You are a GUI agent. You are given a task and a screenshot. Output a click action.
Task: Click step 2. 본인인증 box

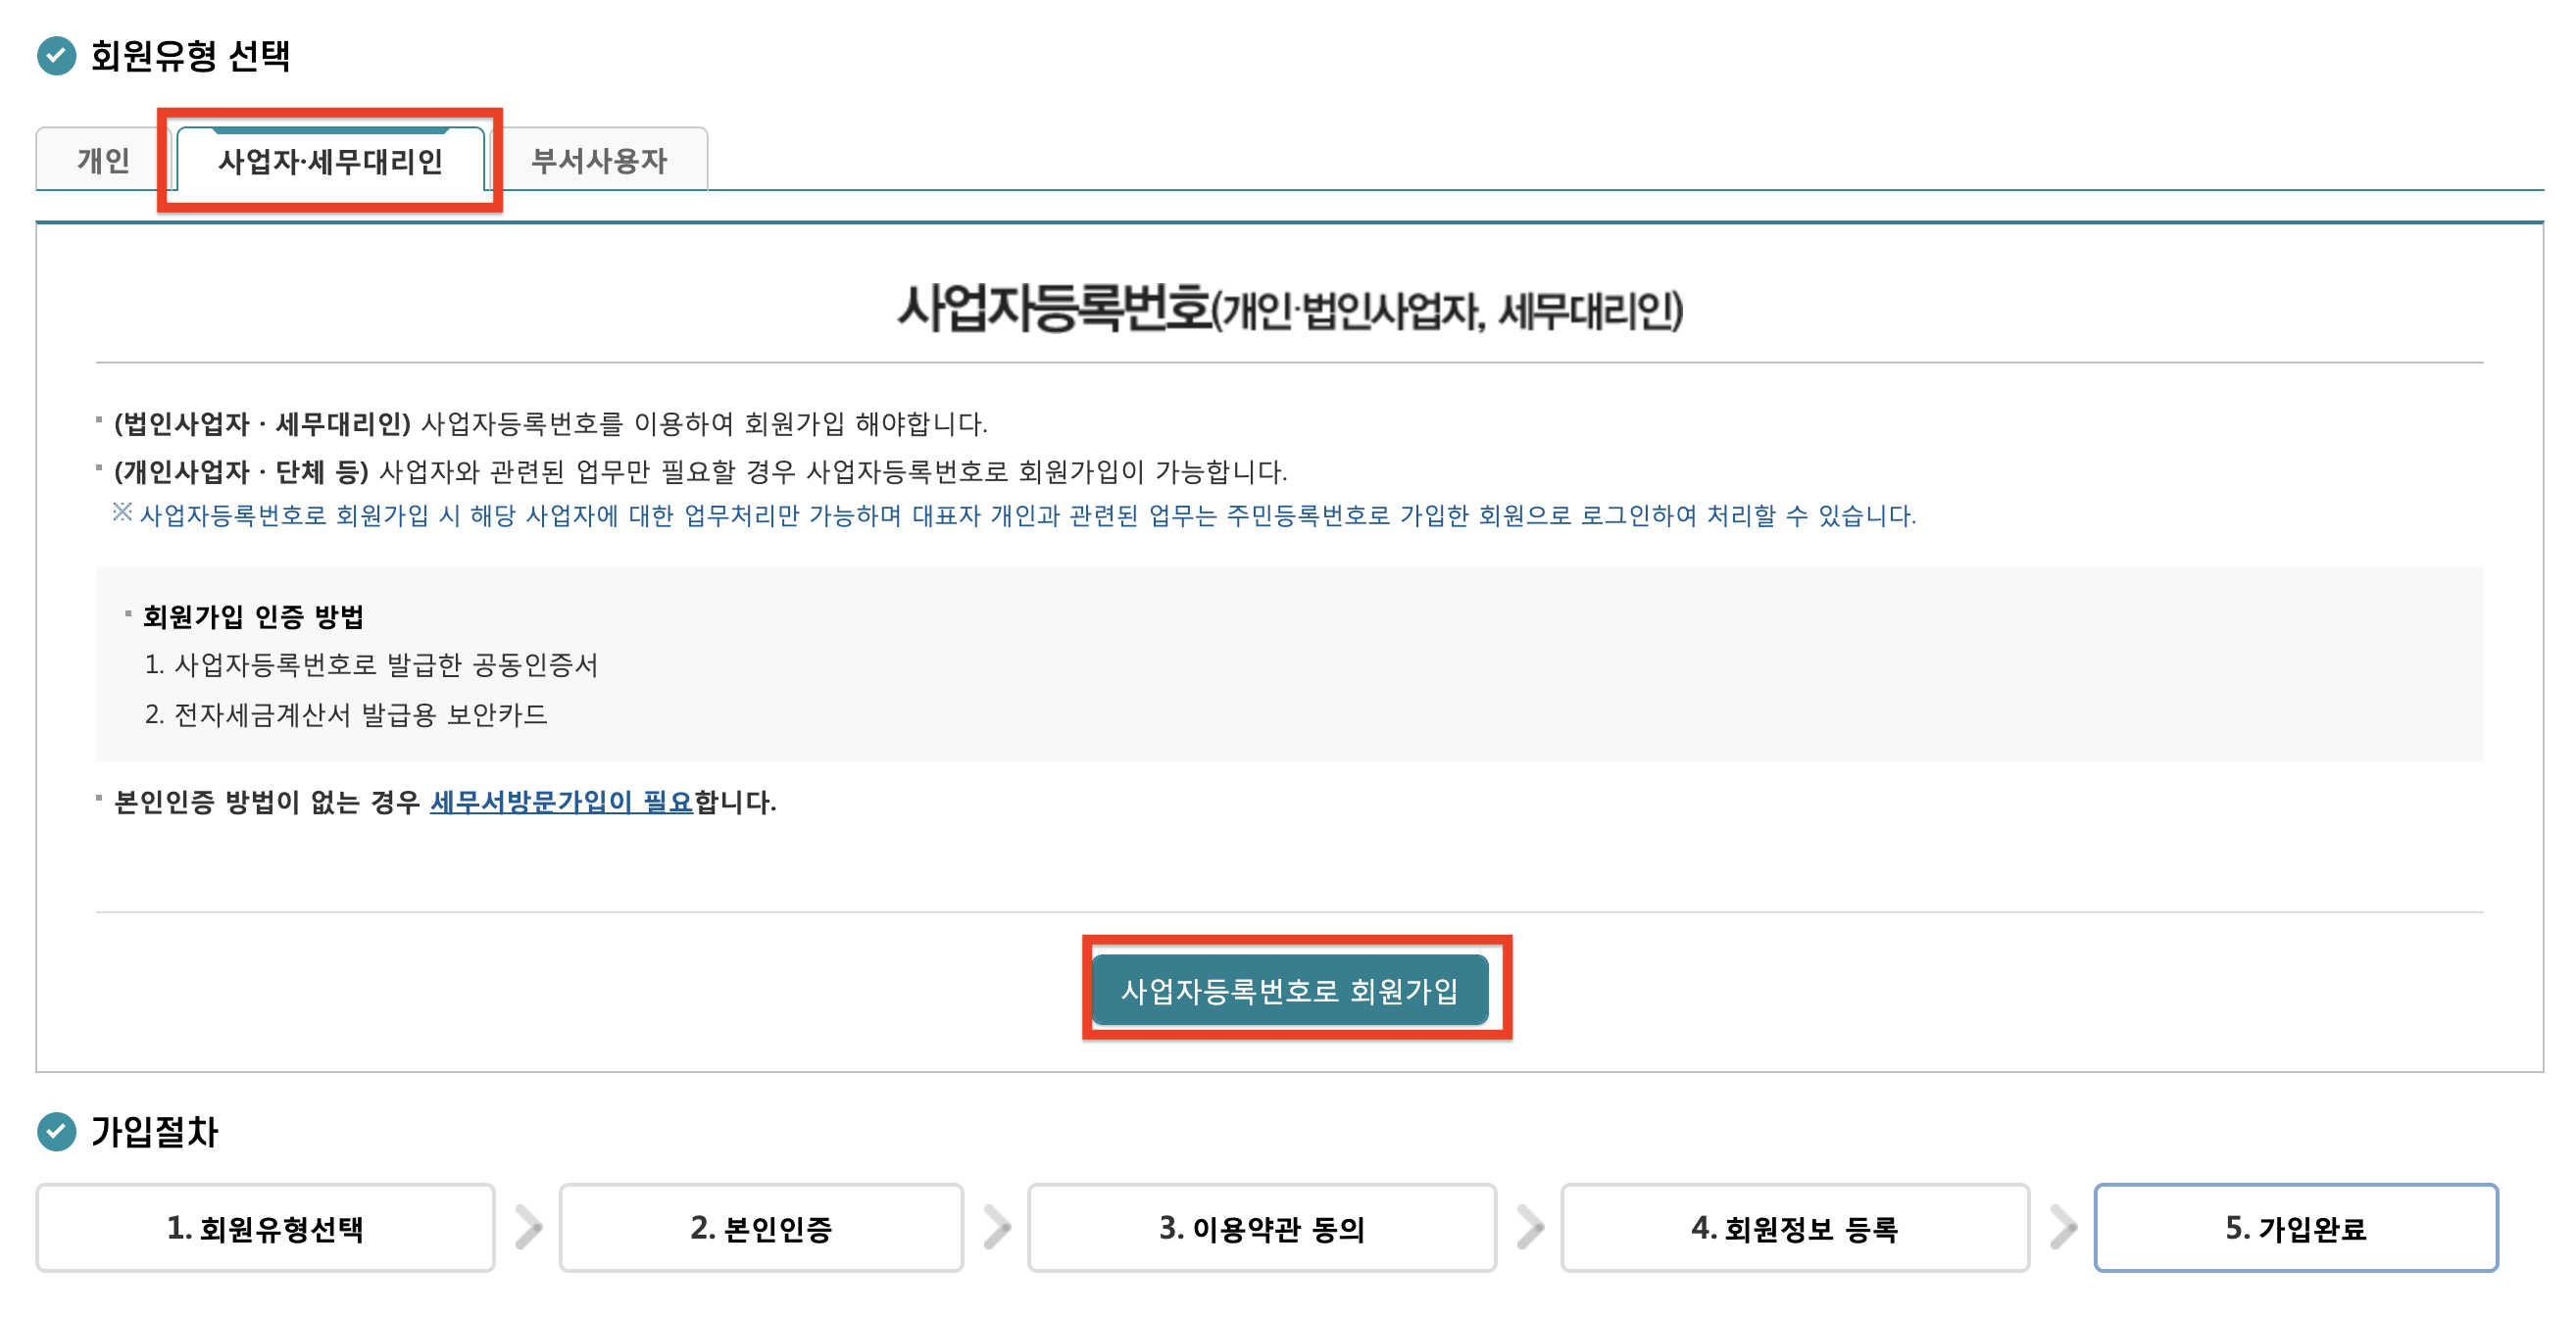coord(761,1227)
